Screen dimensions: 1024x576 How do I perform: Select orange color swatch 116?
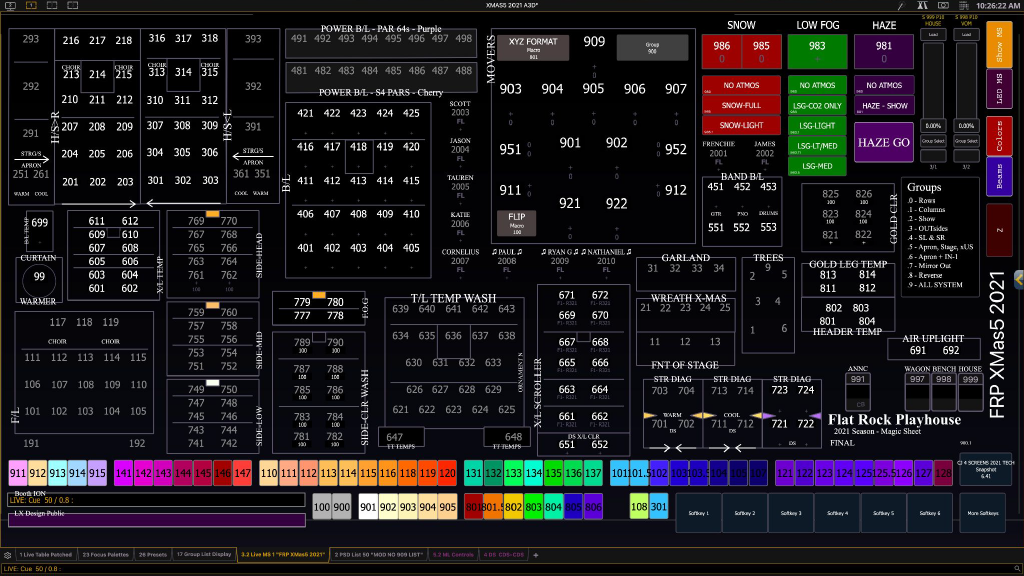pos(388,473)
